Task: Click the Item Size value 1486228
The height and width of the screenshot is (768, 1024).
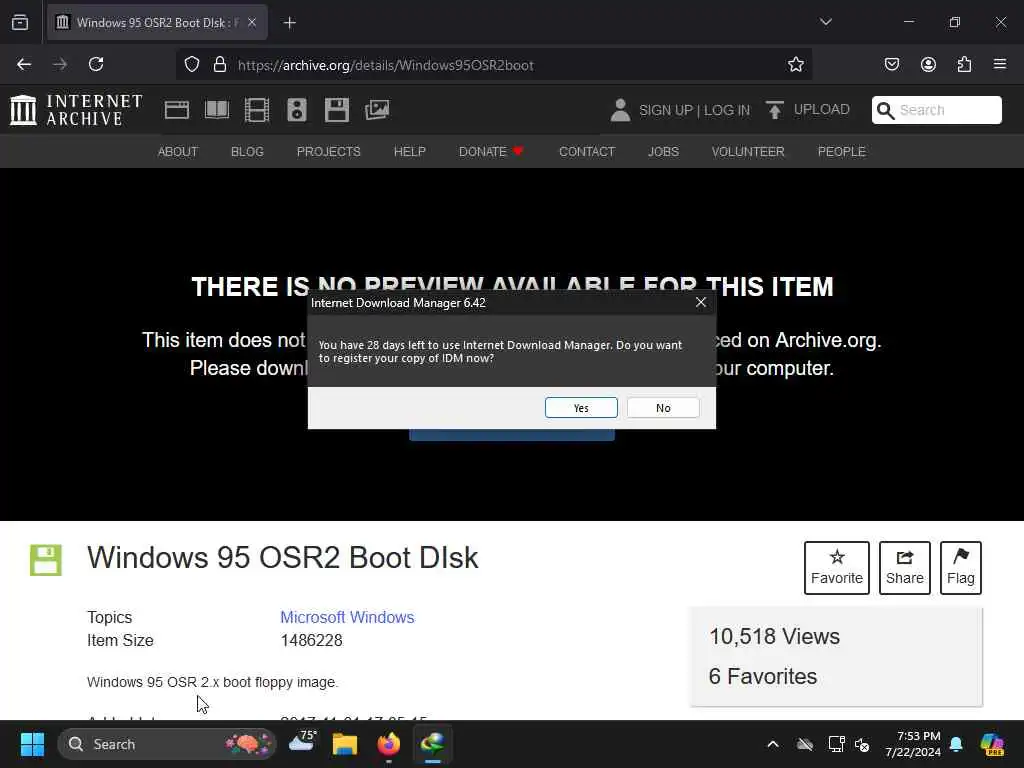Action: tap(312, 640)
